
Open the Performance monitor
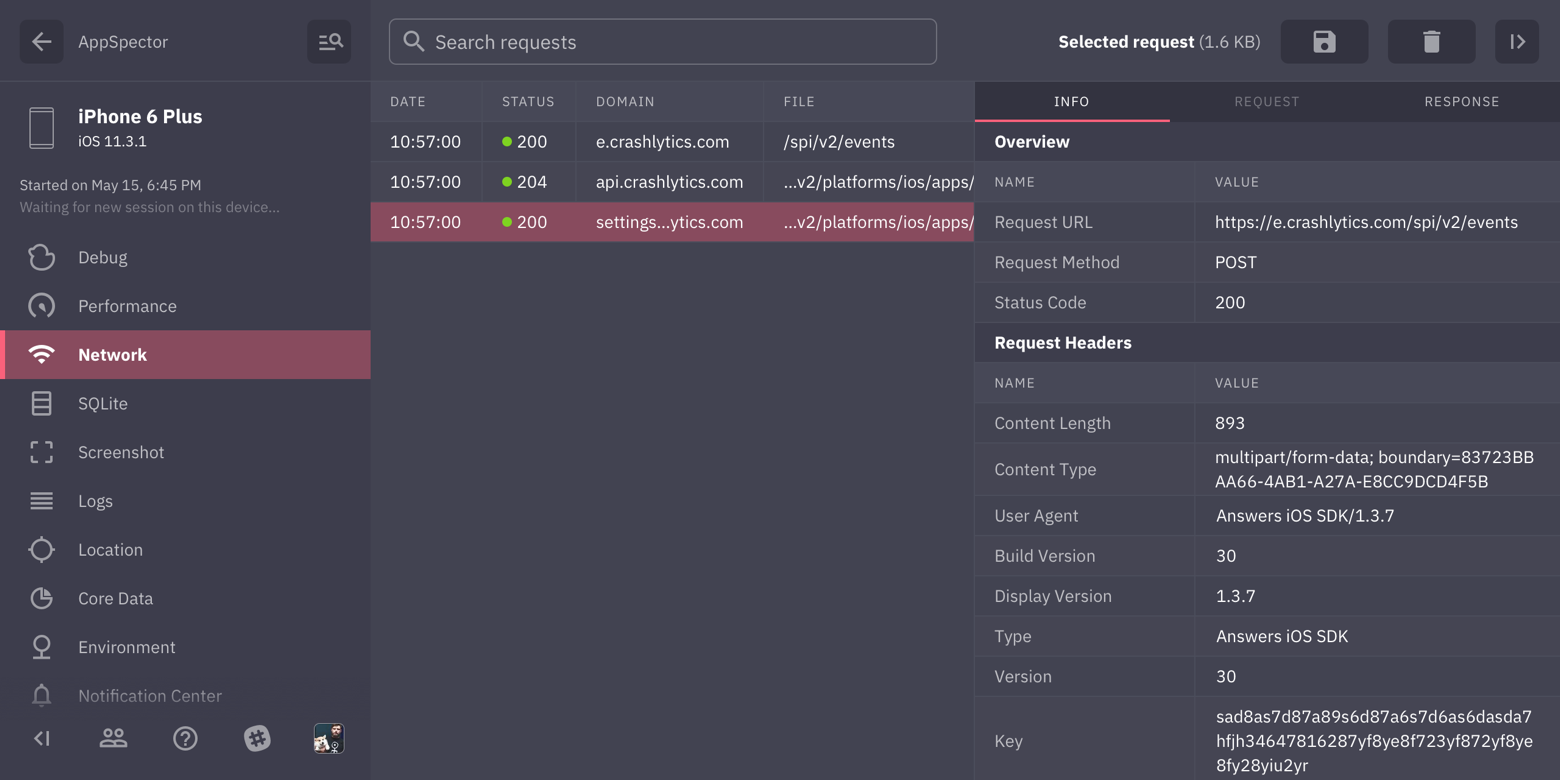pos(127,306)
